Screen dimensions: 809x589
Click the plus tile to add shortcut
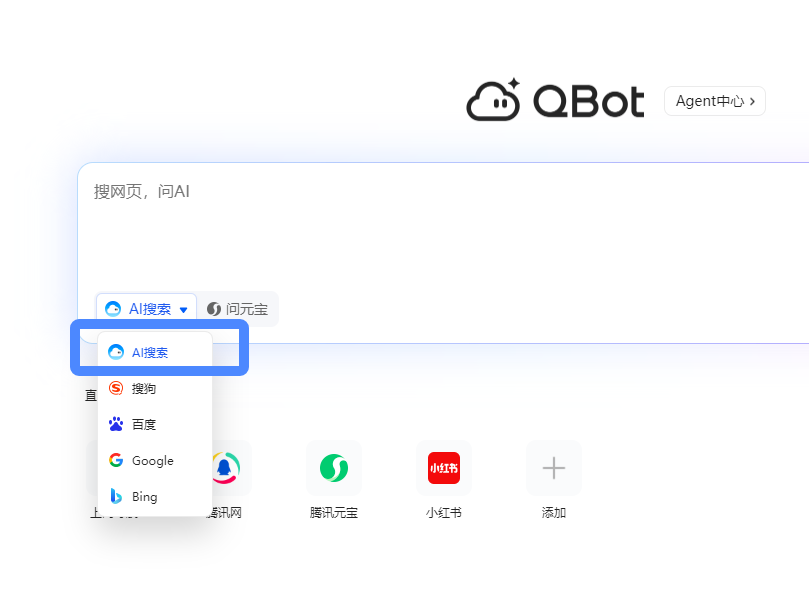click(x=553, y=468)
